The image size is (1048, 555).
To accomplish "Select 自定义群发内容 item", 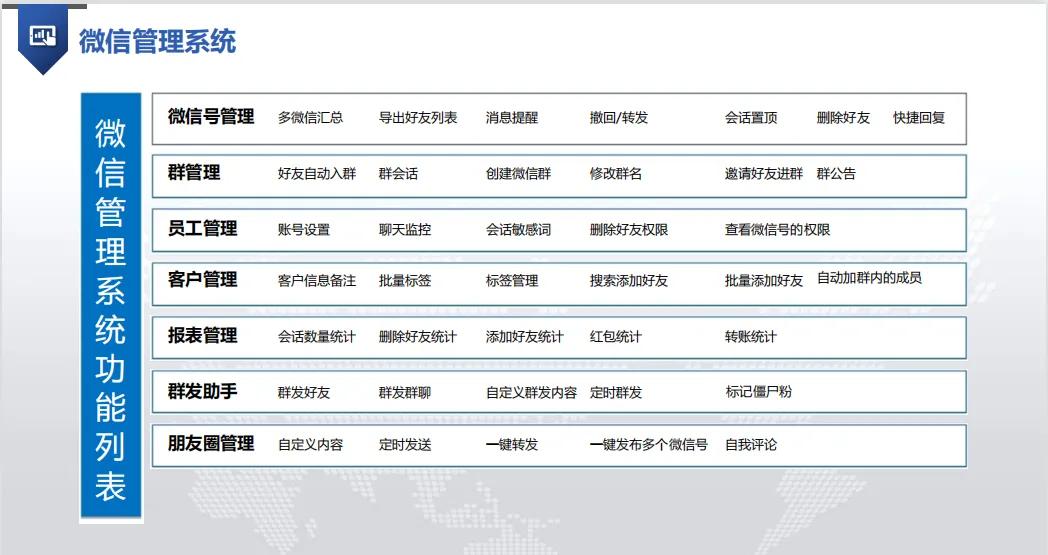I will tap(531, 393).
